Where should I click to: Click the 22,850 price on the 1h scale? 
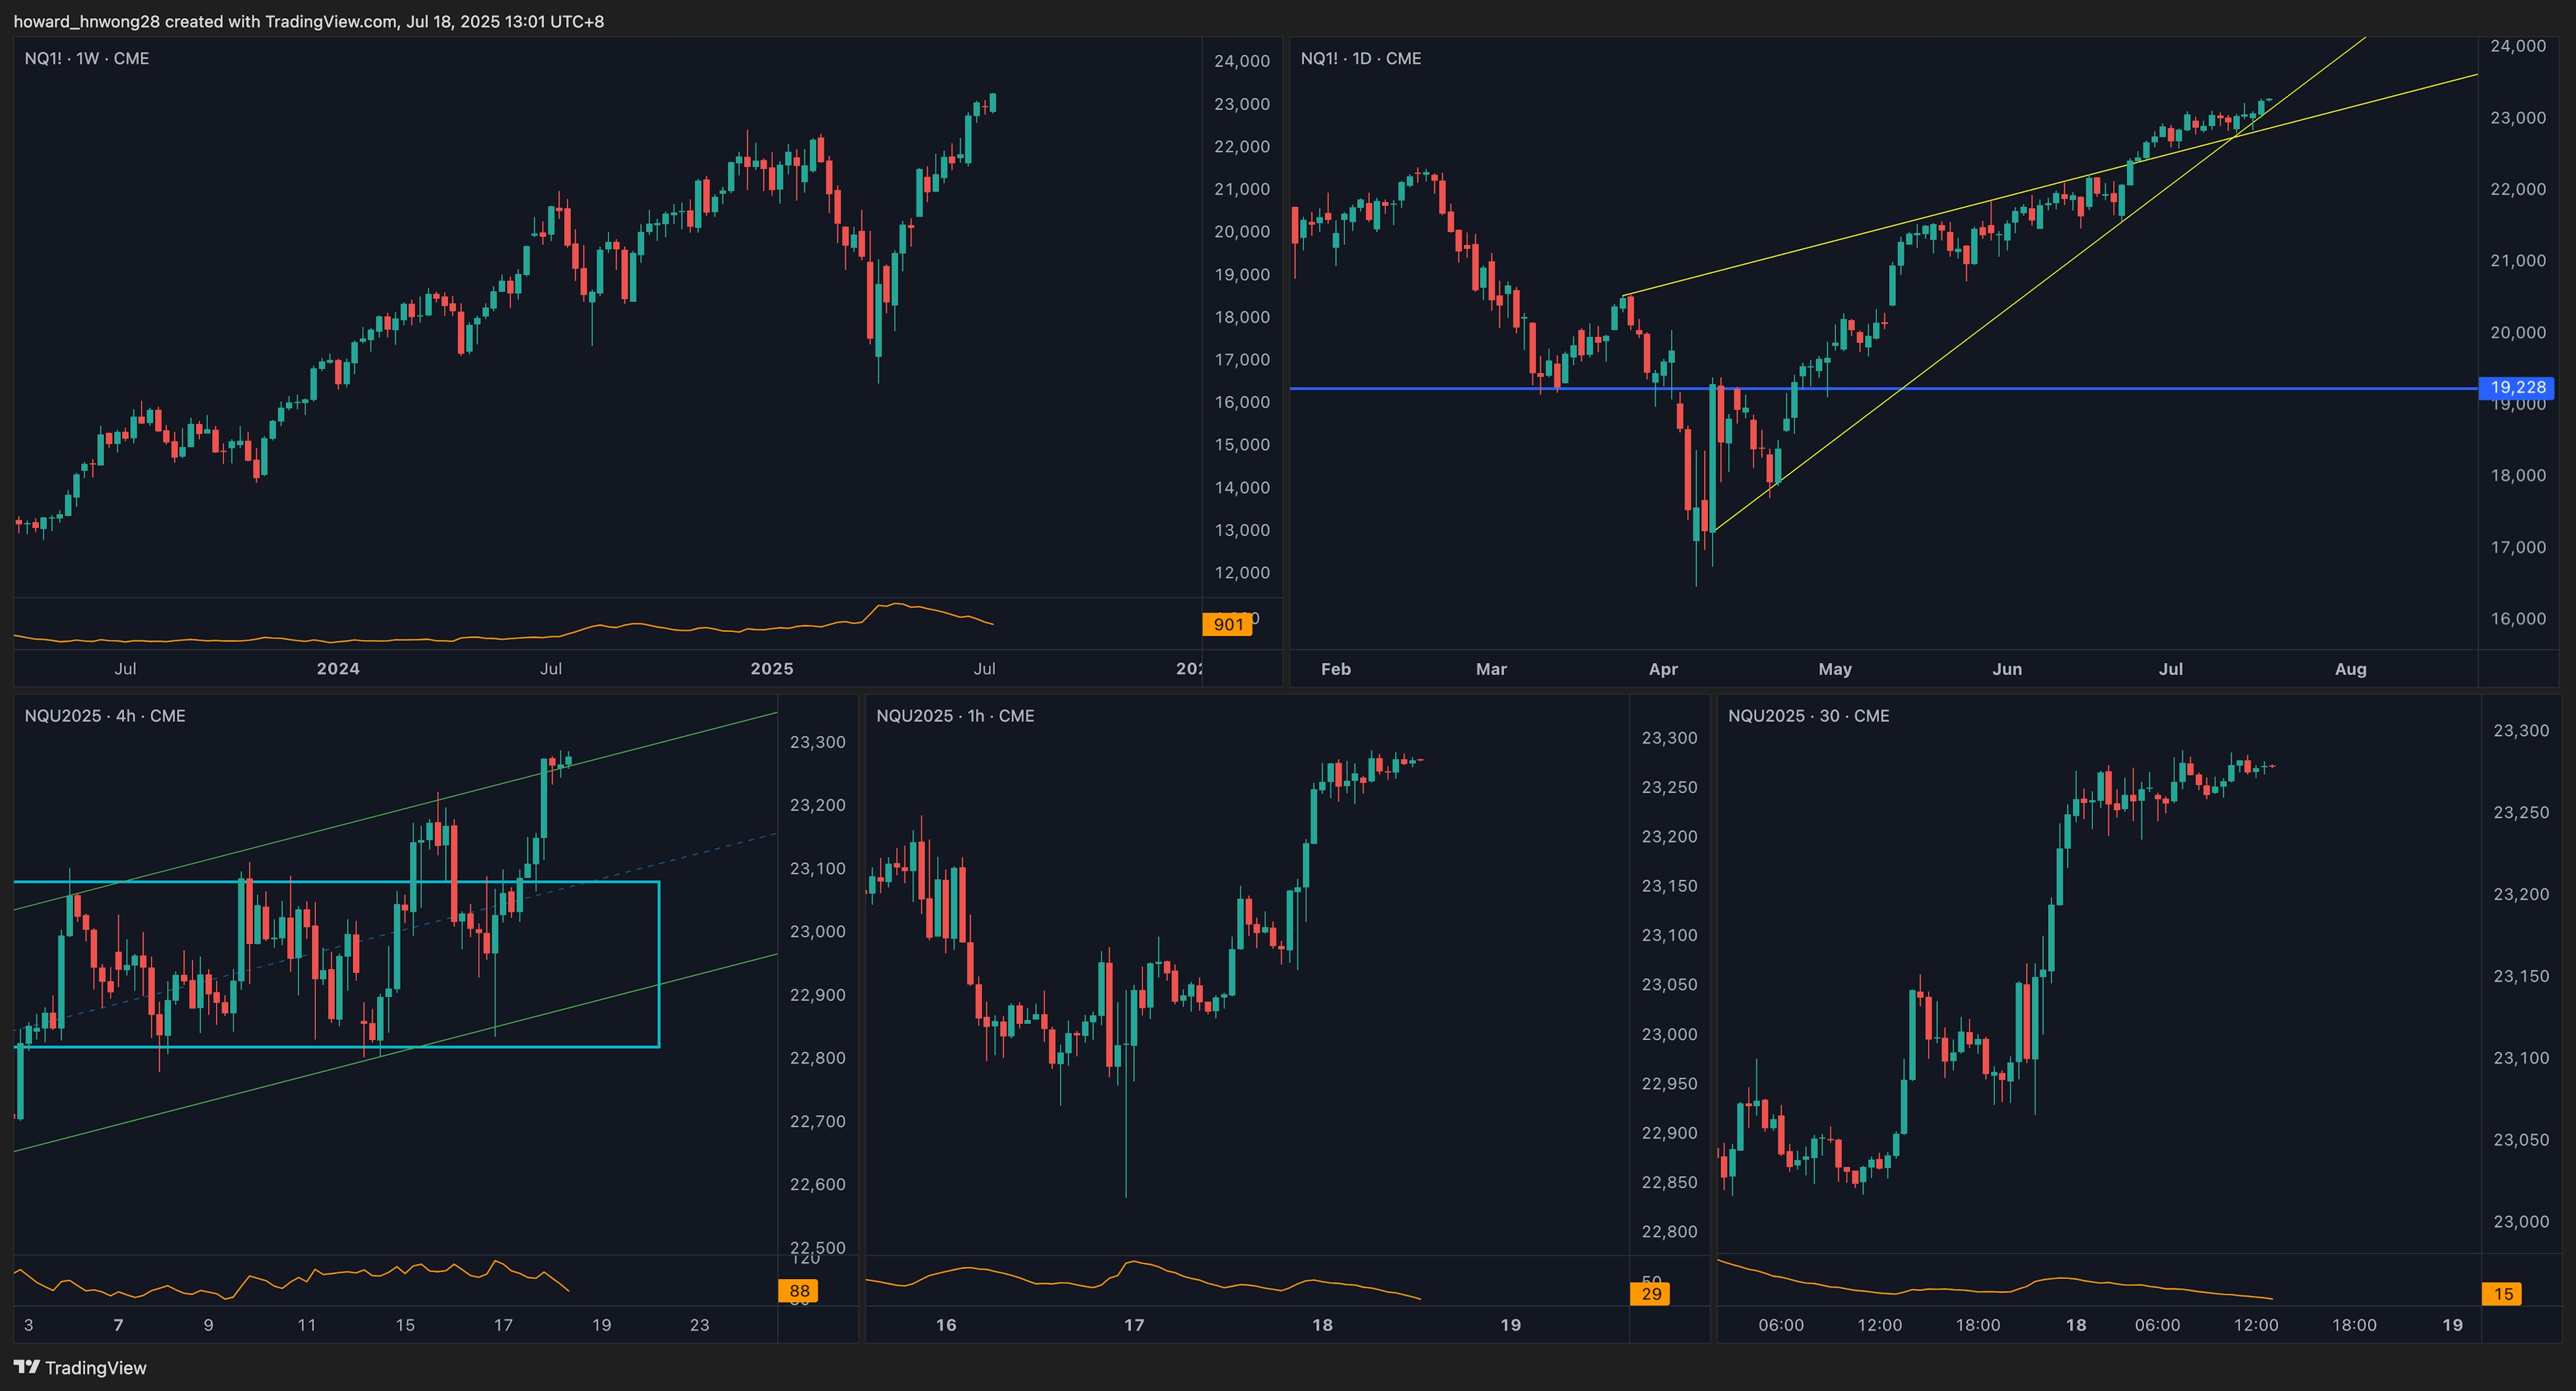(x=1669, y=1183)
